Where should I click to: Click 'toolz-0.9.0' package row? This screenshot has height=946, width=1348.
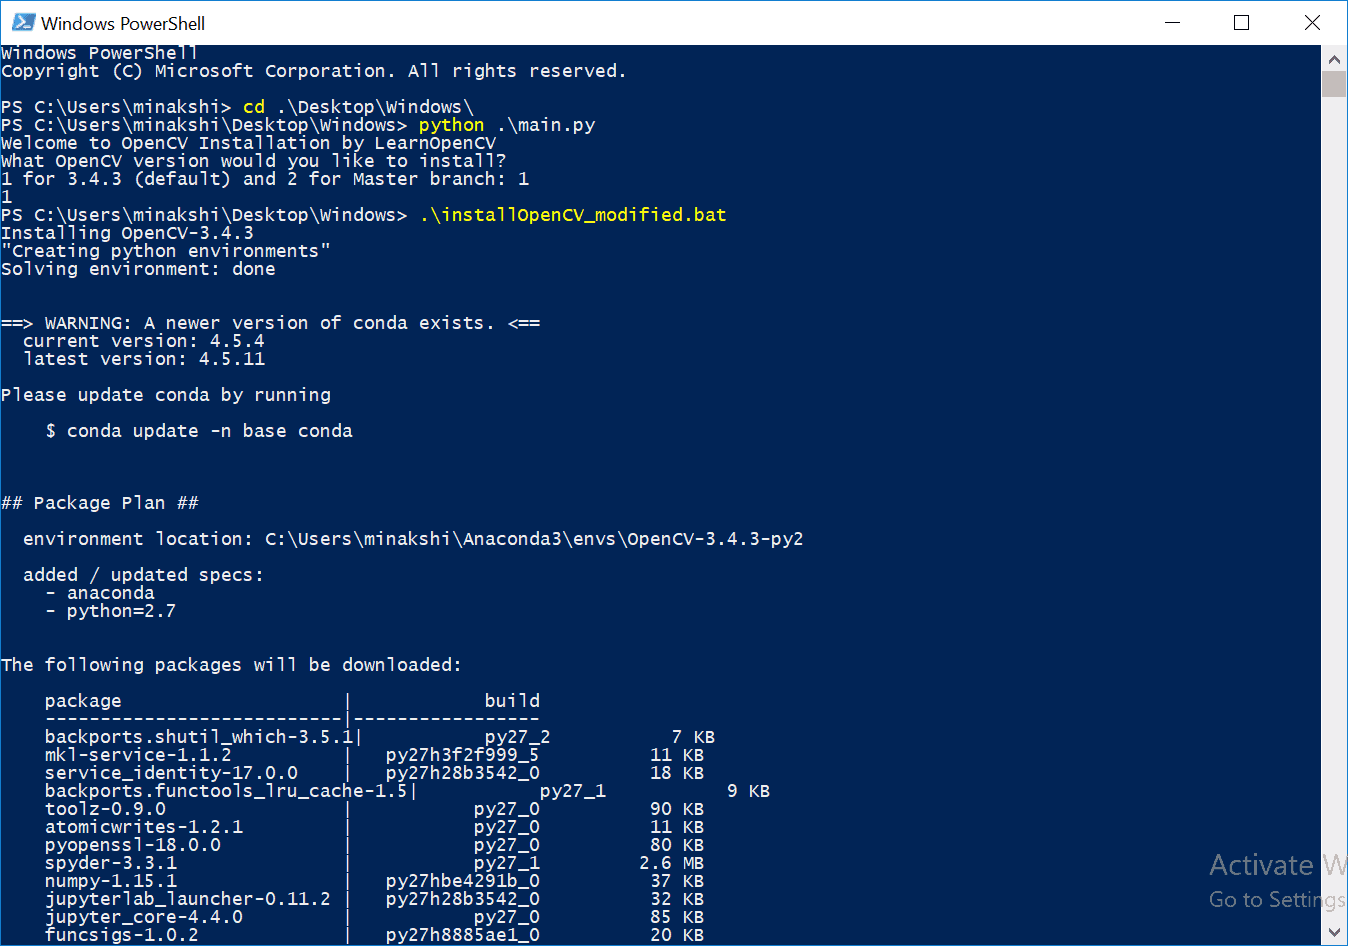(x=374, y=809)
